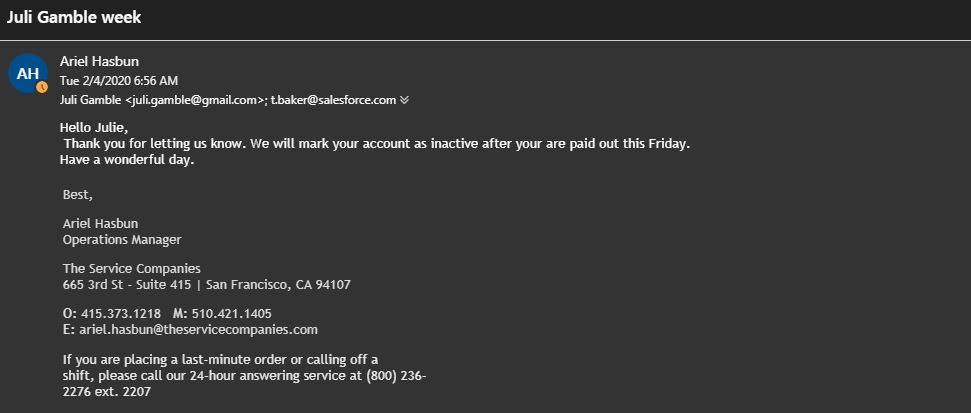Click 'The Service Companies' in the signature
This screenshot has width=971, height=413.
(131, 268)
